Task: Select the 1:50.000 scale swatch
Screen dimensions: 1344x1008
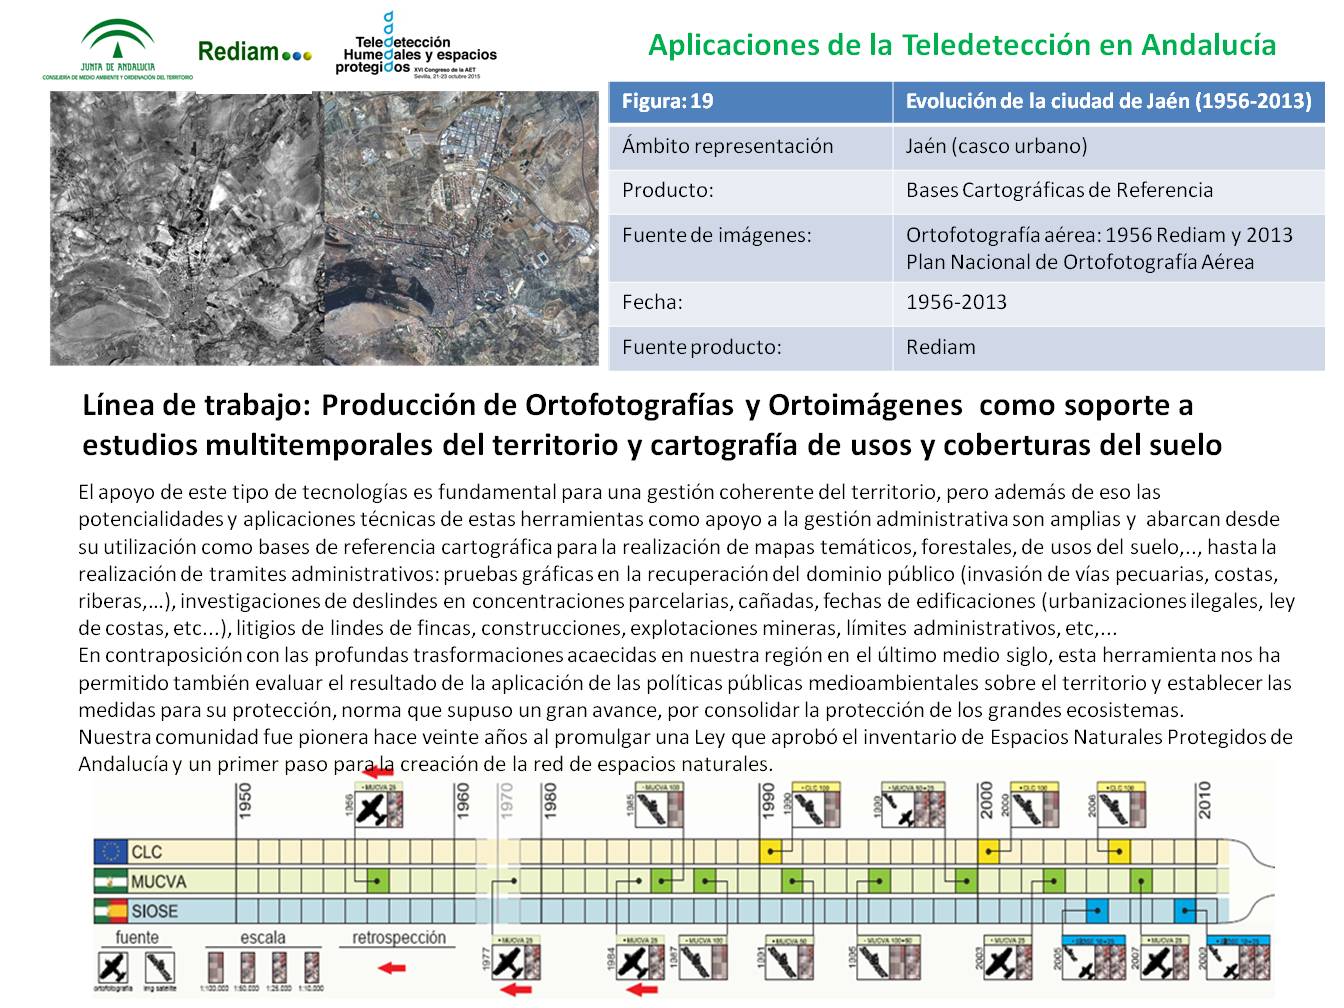Action: [x=247, y=967]
